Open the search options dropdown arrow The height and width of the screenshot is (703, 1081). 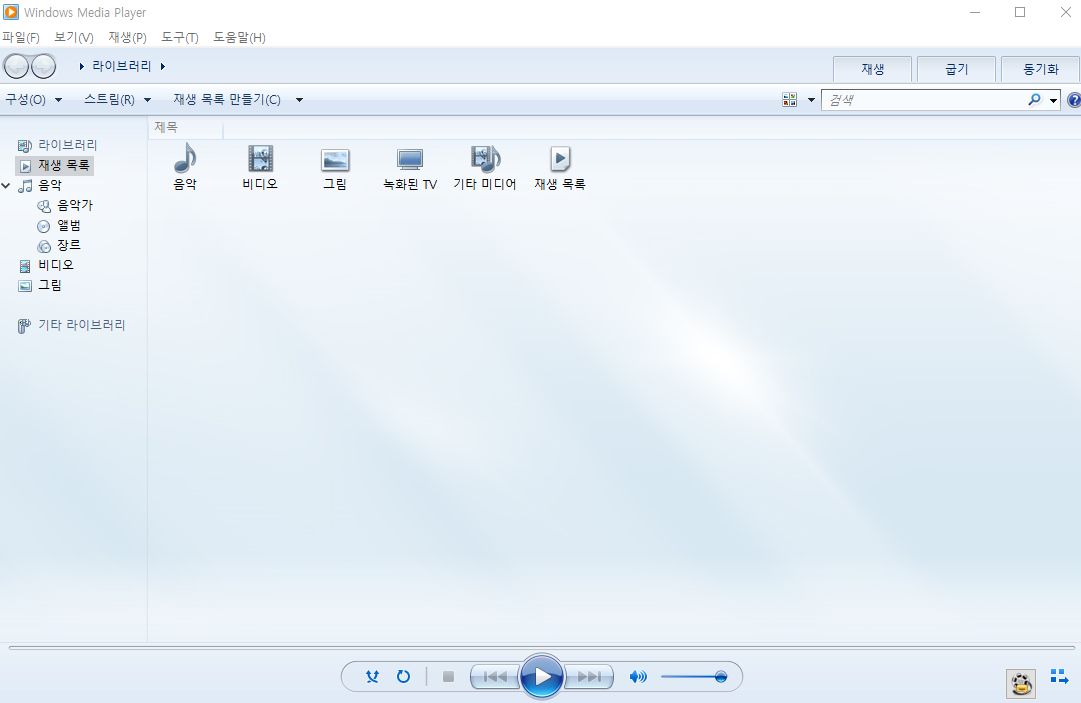1053,101
